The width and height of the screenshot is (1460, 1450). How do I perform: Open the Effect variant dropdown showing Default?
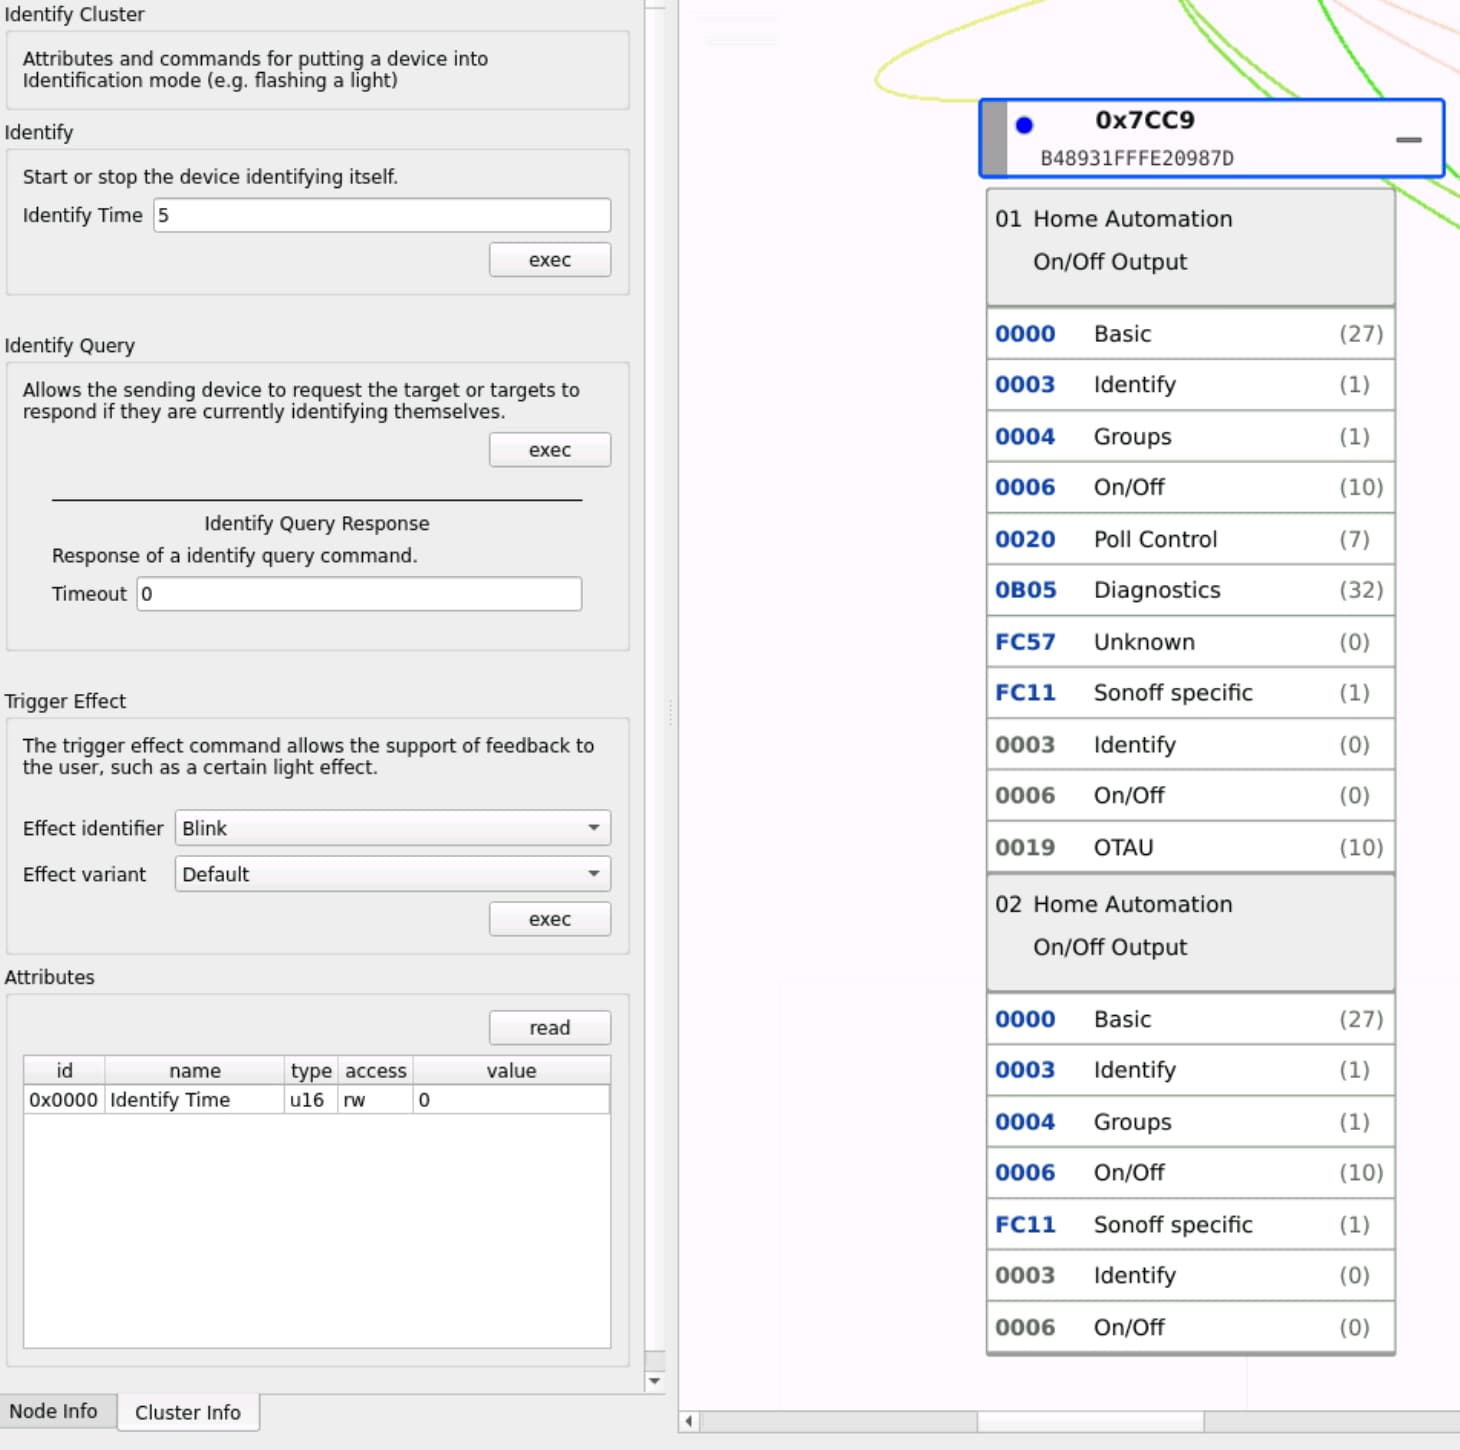pyautogui.click(x=392, y=874)
